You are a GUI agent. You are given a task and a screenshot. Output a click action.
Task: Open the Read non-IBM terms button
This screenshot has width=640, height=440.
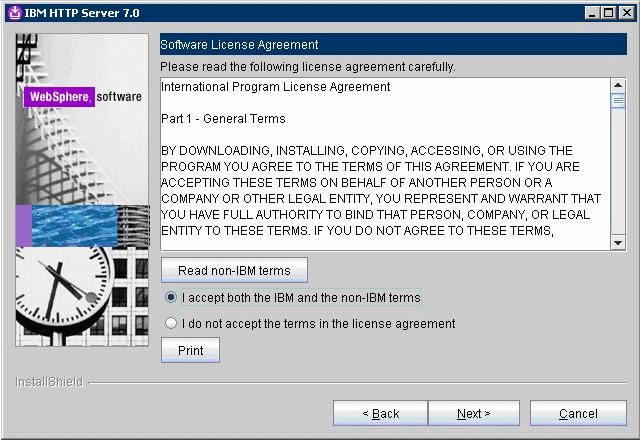pos(234,270)
